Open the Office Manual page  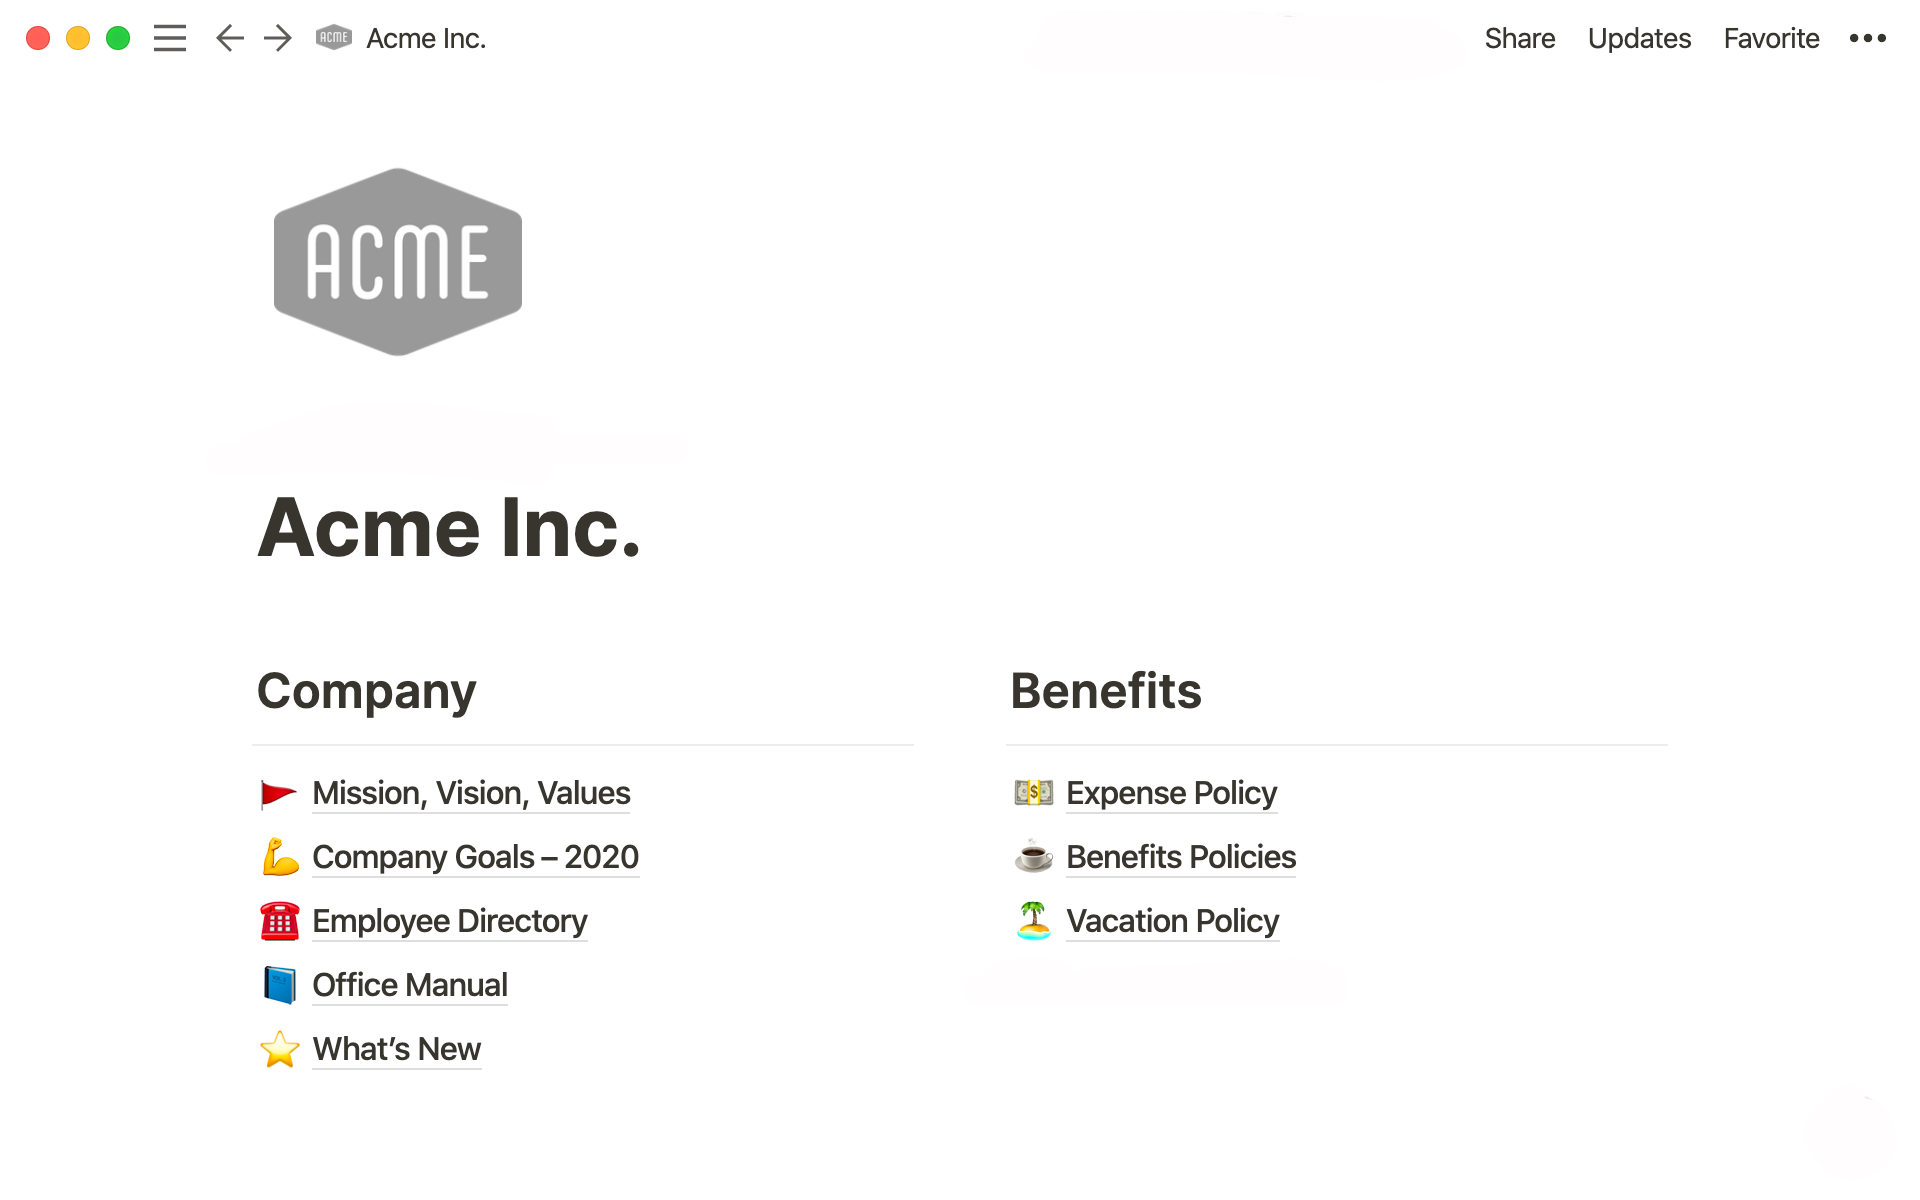pyautogui.click(x=409, y=984)
